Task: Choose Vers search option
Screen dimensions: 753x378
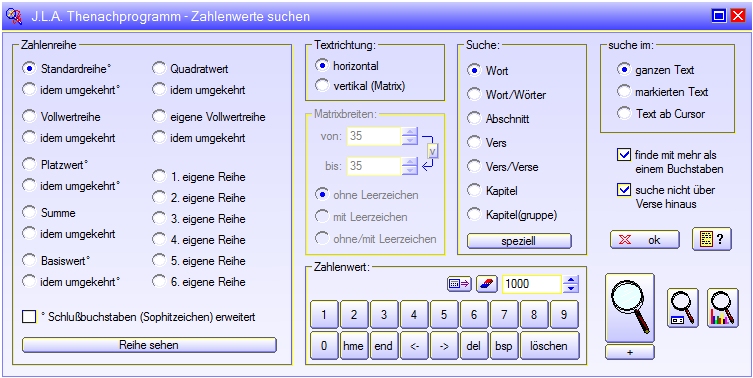Action: click(x=474, y=143)
